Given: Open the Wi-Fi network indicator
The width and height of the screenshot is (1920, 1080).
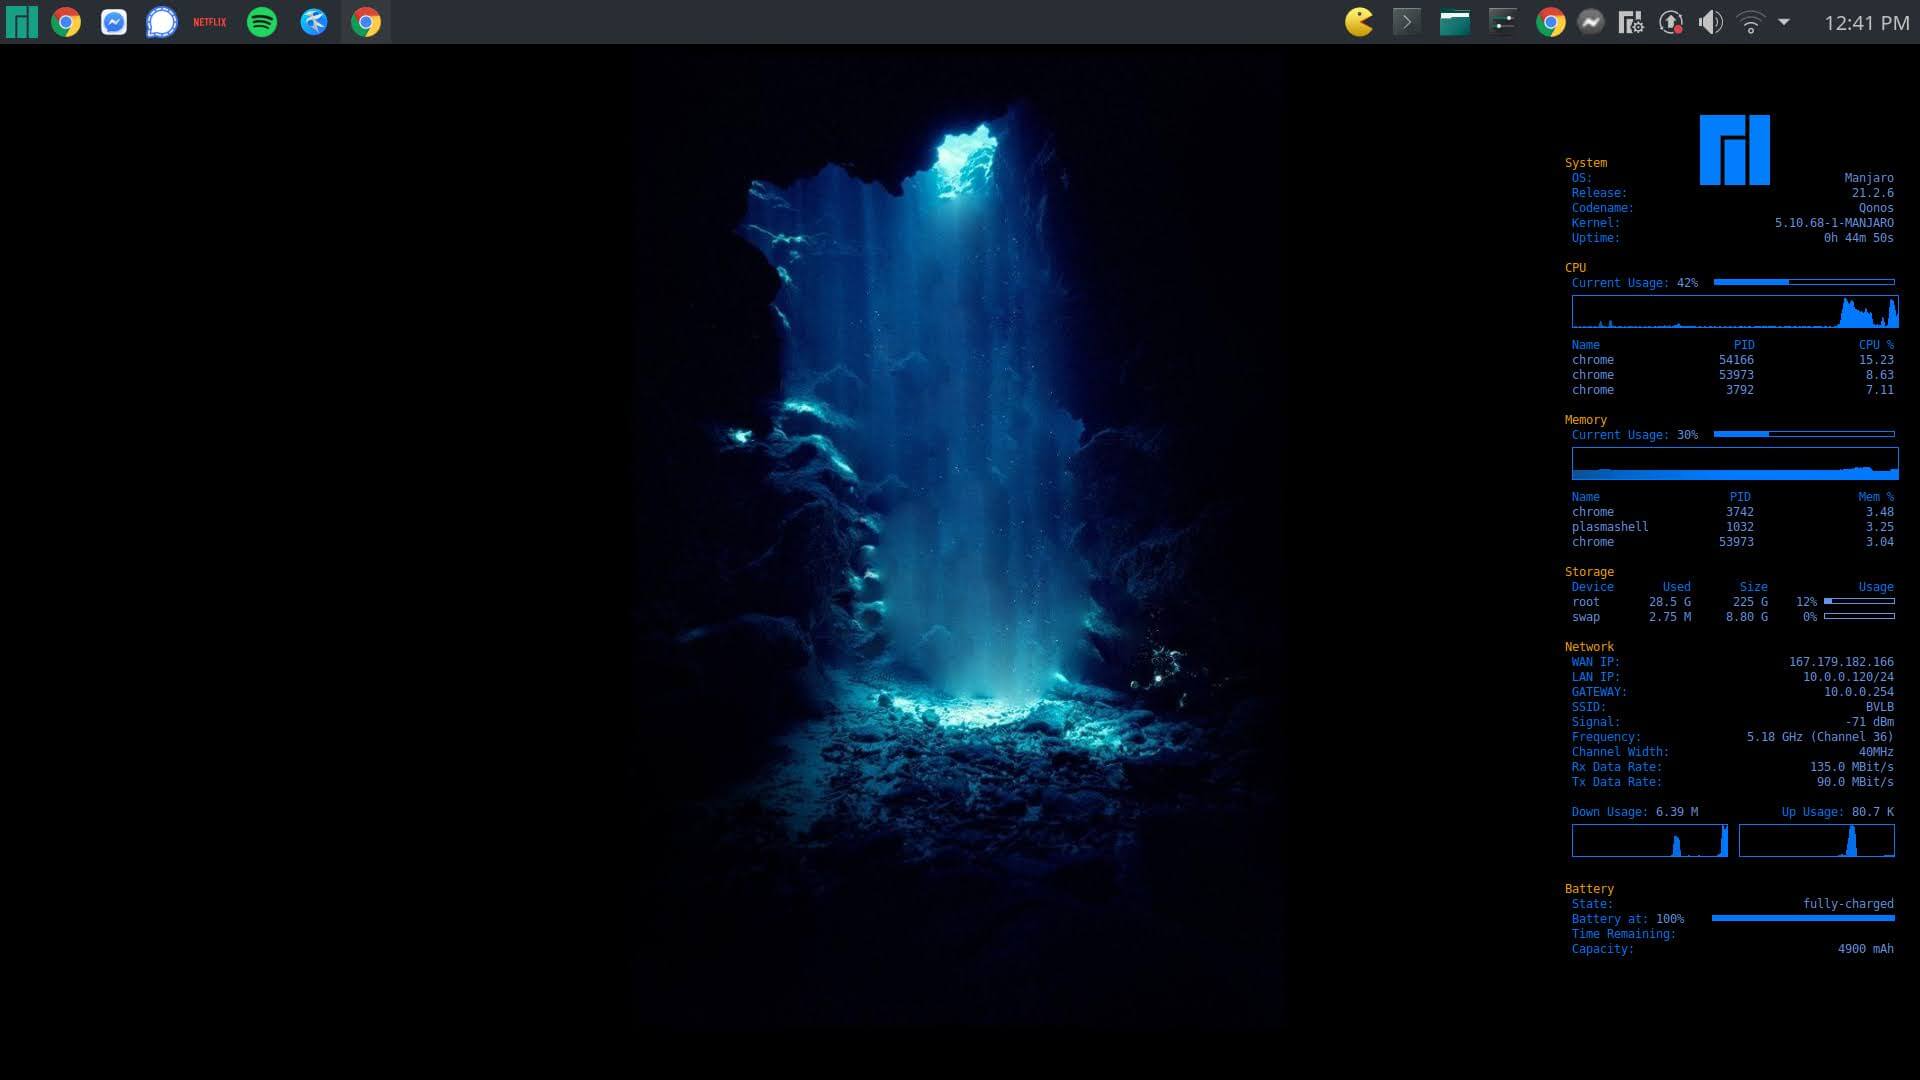Looking at the screenshot, I should (1750, 22).
